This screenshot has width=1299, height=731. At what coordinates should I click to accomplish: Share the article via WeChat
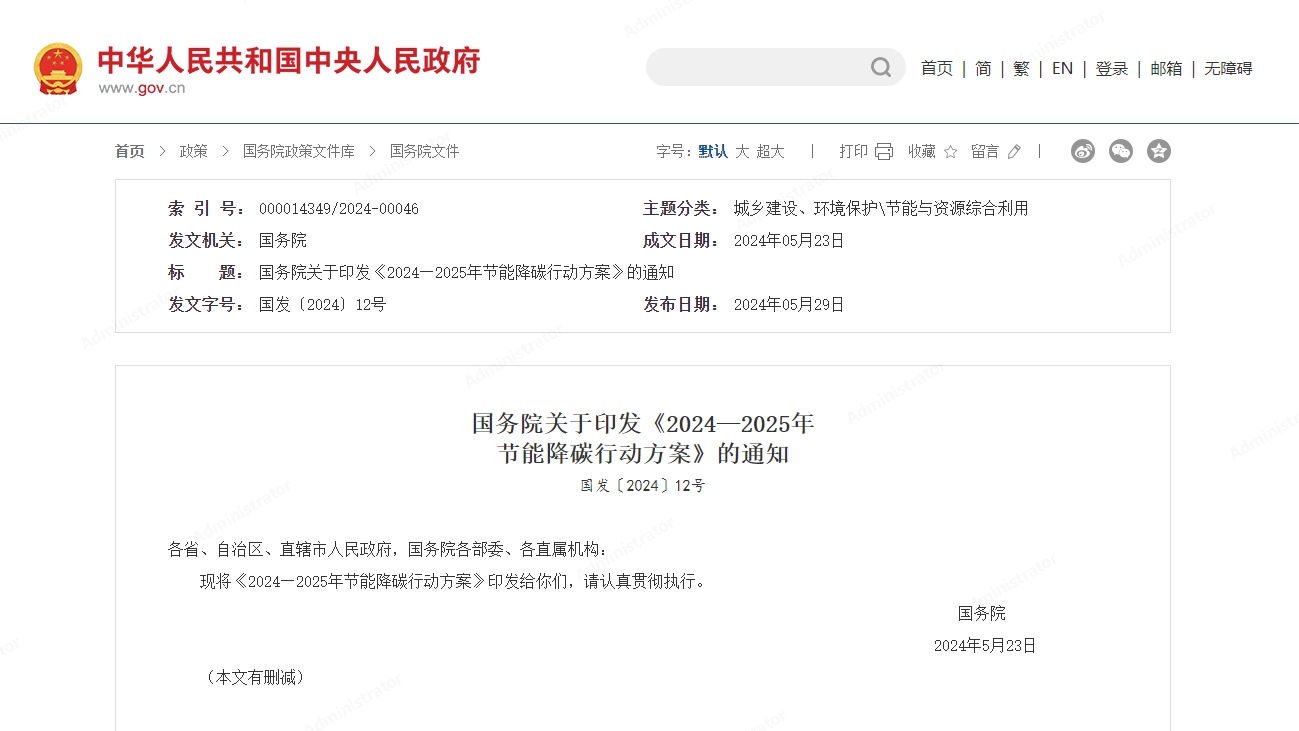1120,151
